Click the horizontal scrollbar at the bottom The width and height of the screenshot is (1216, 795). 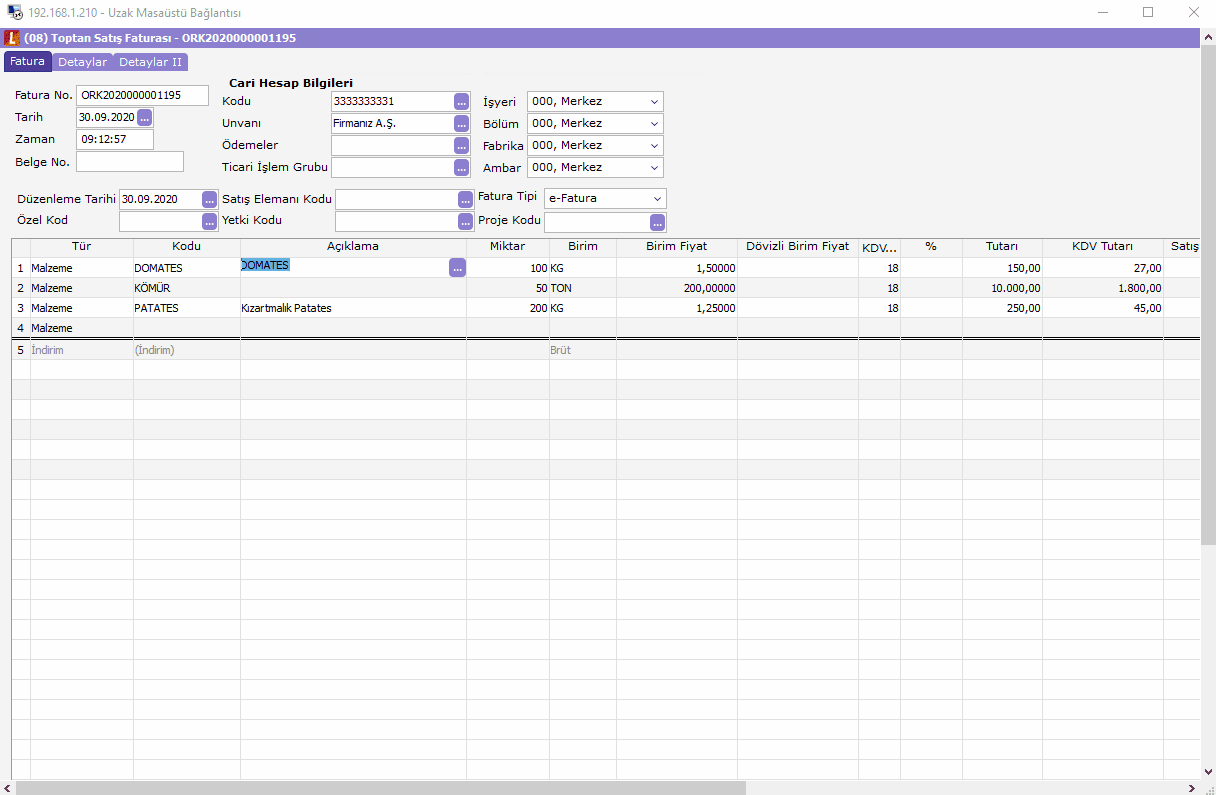tap(380, 788)
